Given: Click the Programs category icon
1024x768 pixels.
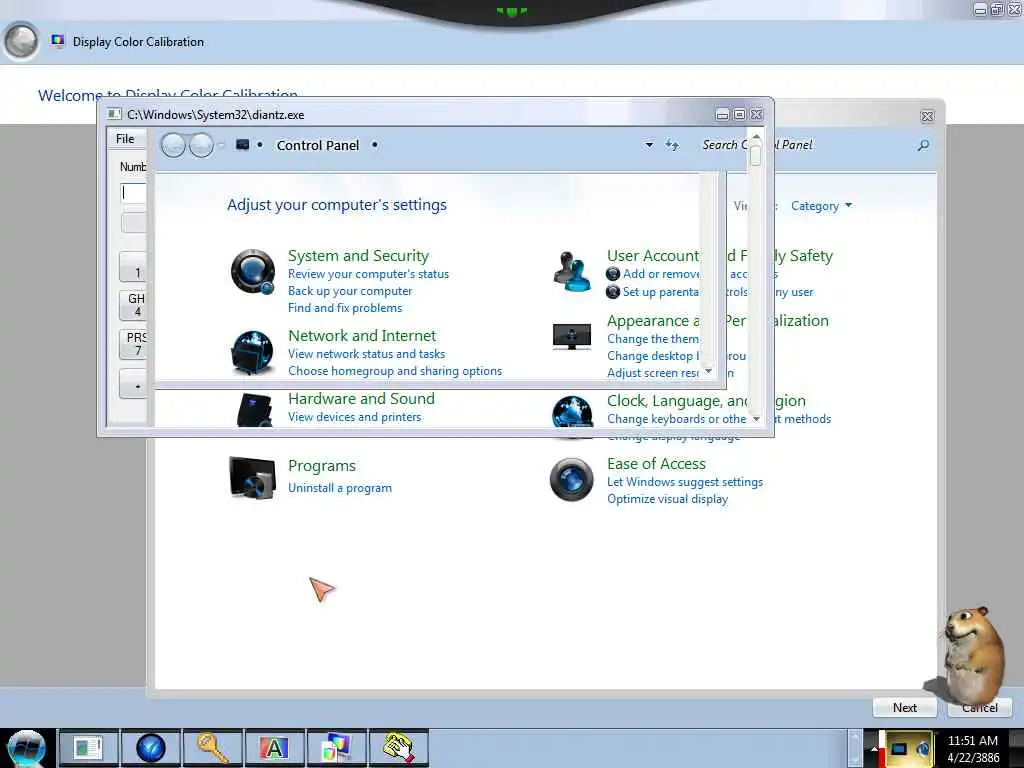Looking at the screenshot, I should 252,477.
